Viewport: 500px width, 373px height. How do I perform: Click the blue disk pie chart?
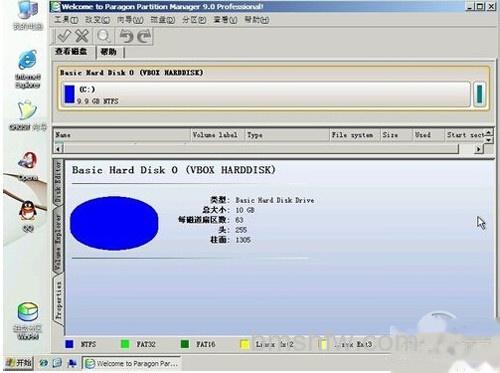coord(114,223)
